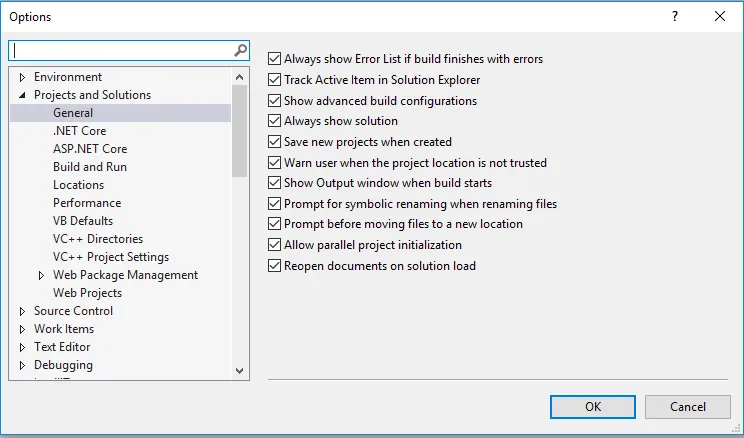Expand Web Package Management node
The height and width of the screenshot is (438, 744).
click(42, 275)
